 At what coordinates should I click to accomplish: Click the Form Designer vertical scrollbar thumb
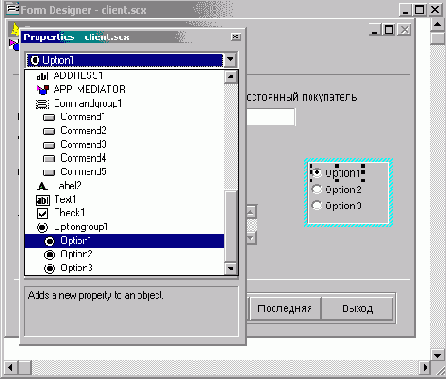(438, 38)
